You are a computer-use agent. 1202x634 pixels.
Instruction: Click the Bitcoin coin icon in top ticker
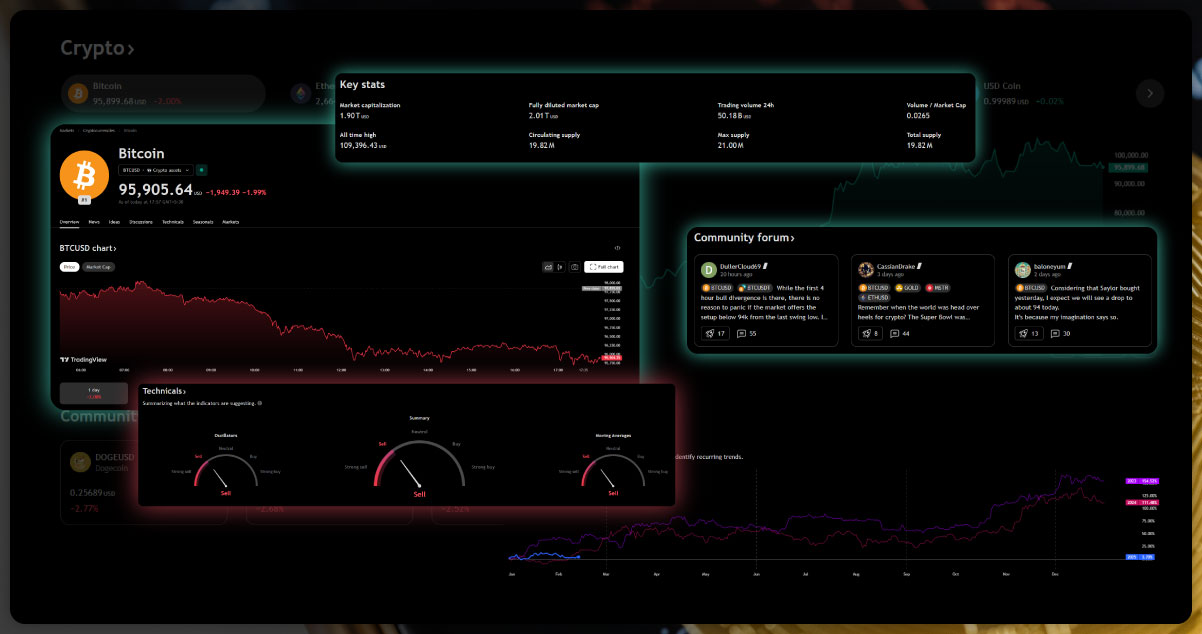[x=77, y=94]
